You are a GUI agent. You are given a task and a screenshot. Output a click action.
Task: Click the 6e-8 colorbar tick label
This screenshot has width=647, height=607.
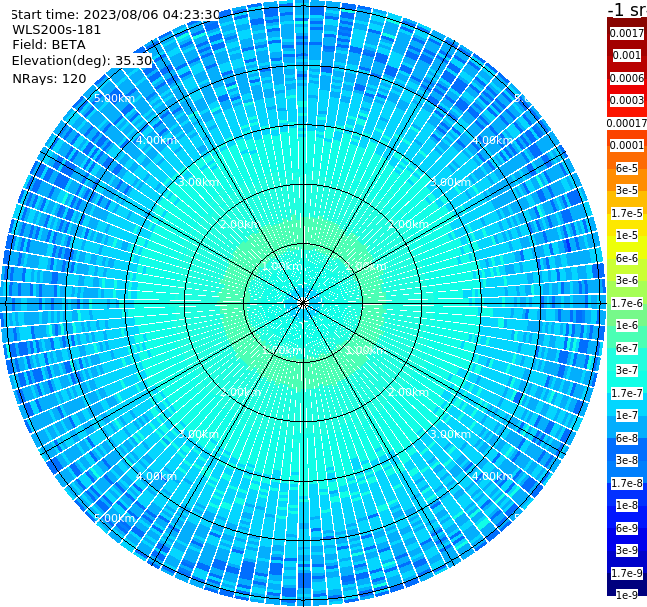tap(627, 438)
